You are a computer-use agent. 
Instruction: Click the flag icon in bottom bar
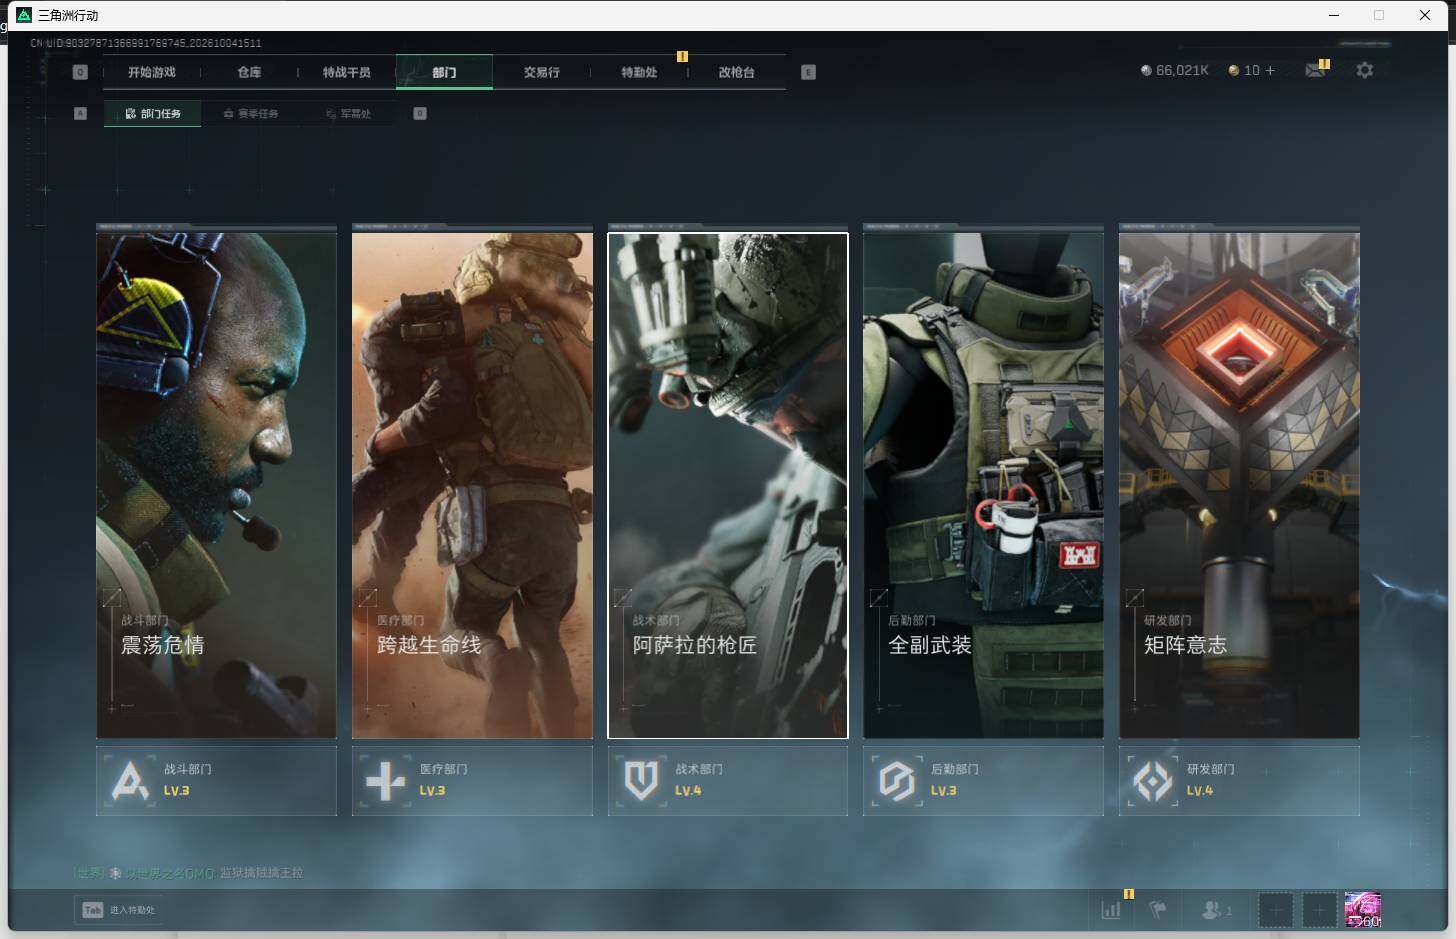pos(1158,910)
